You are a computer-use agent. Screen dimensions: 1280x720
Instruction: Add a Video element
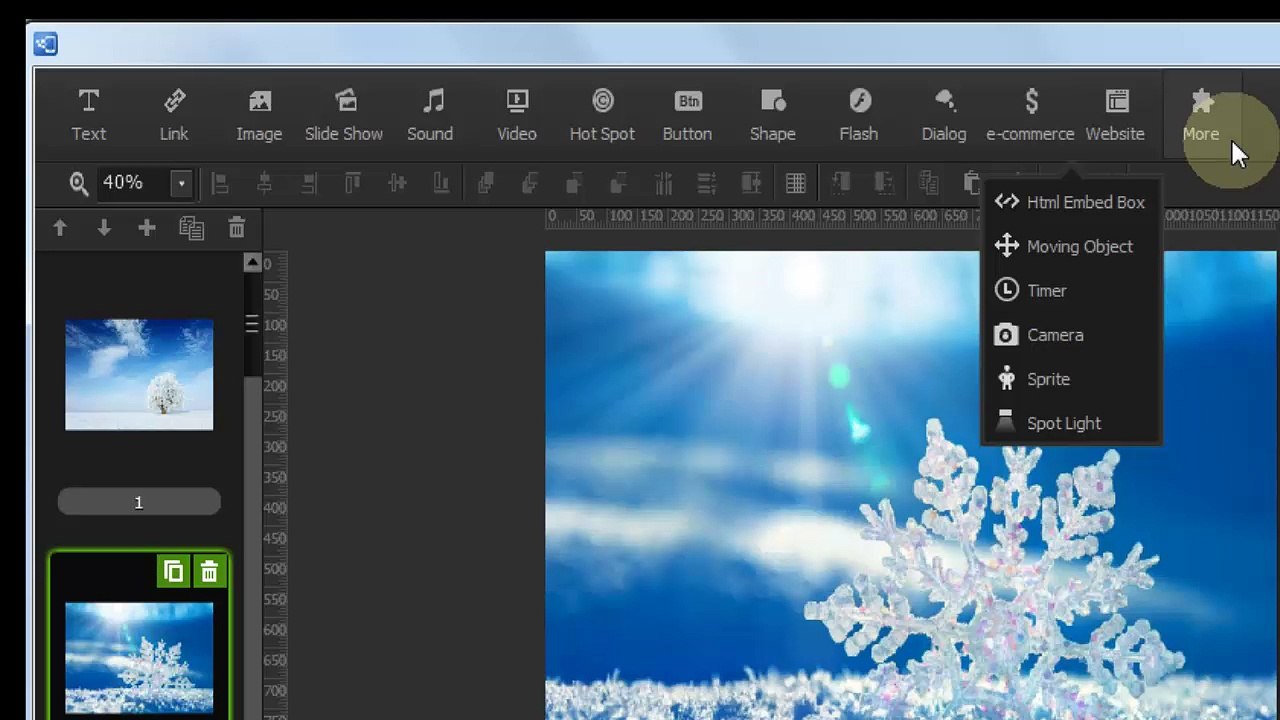click(517, 115)
